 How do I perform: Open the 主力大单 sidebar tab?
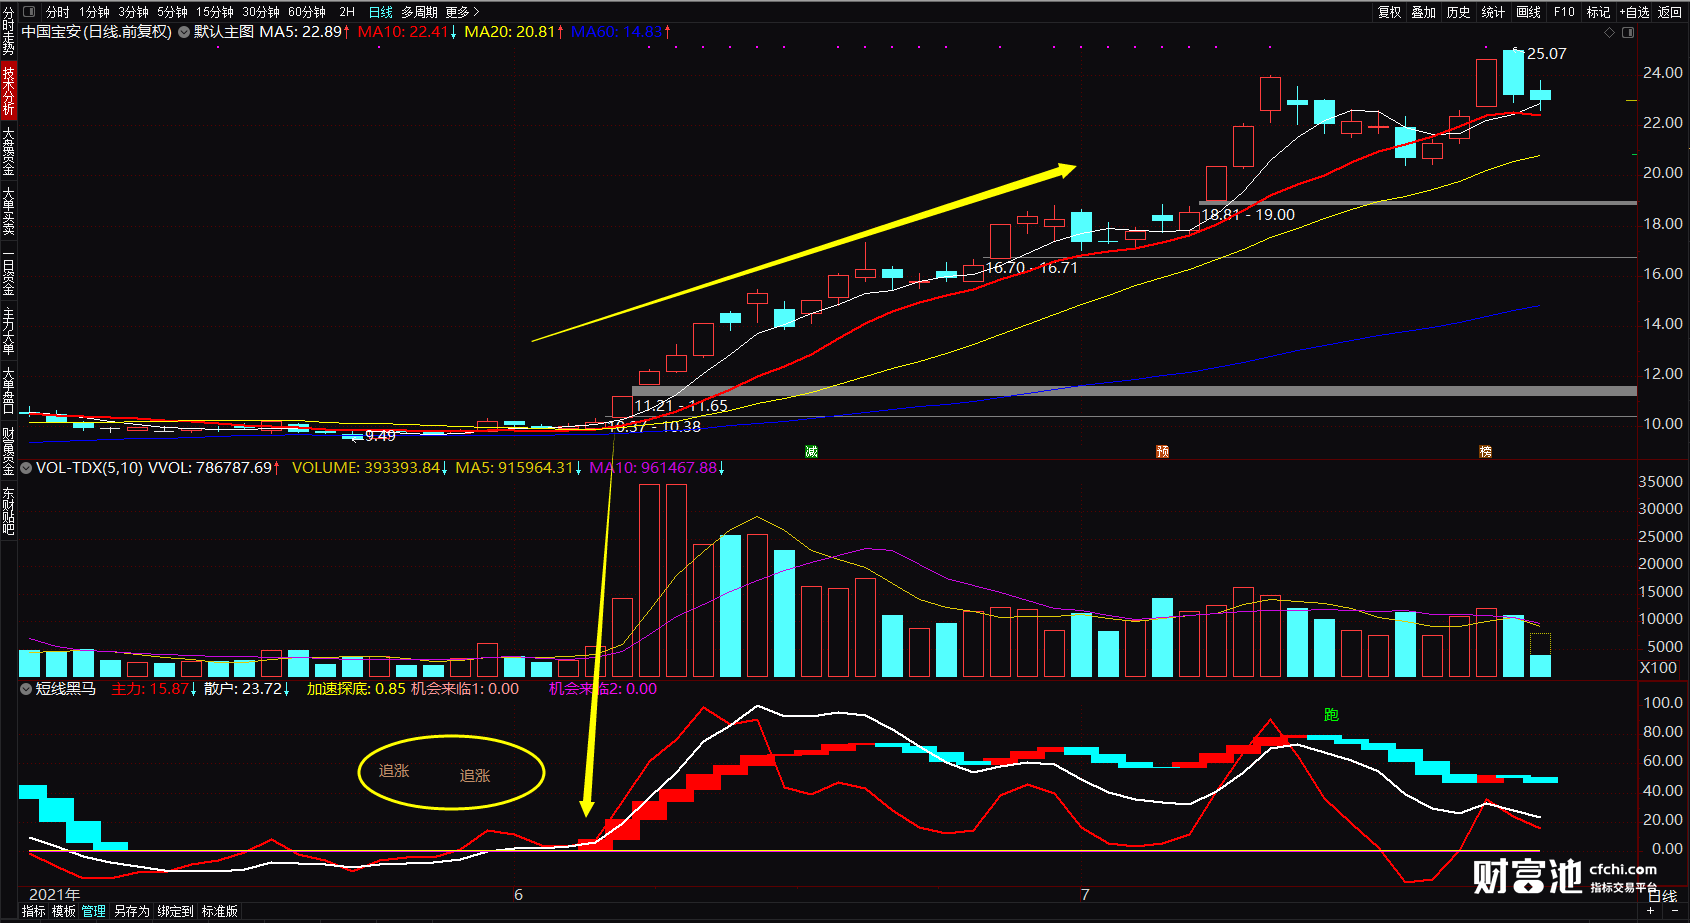[x=8, y=331]
